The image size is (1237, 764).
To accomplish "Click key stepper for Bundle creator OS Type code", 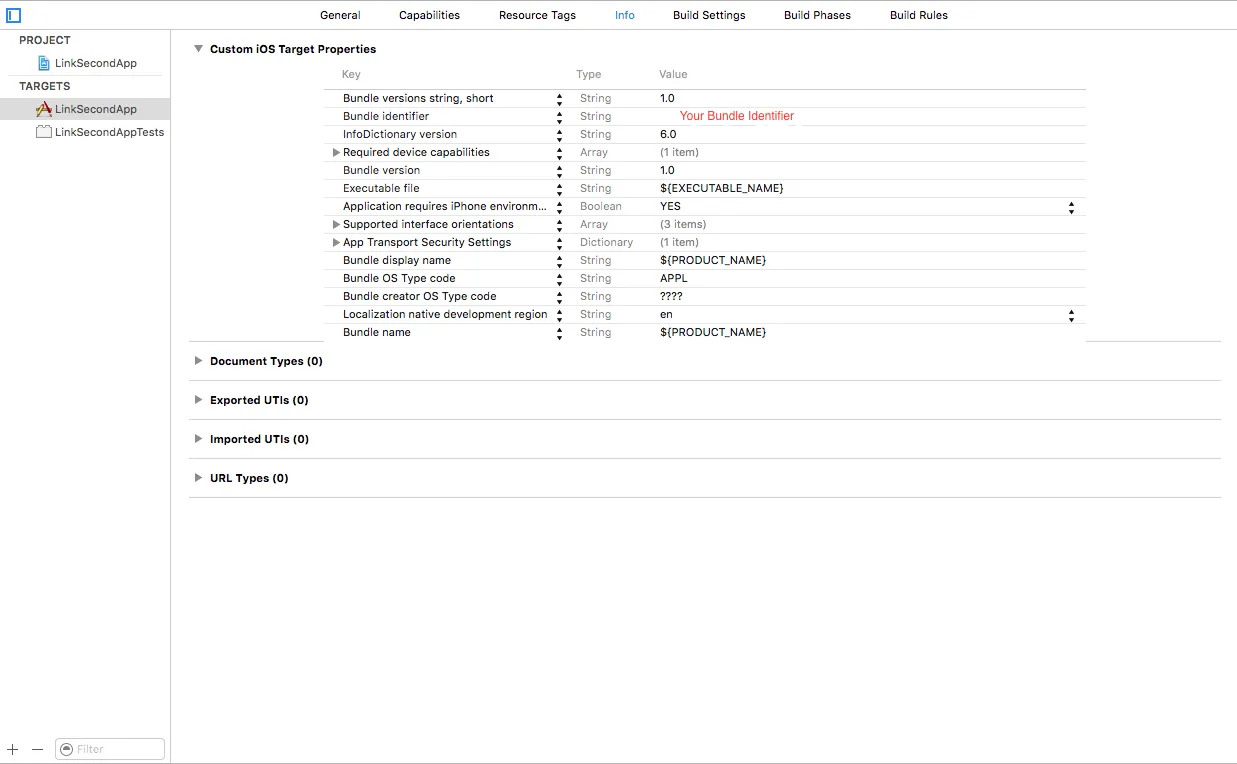I will tap(559, 297).
